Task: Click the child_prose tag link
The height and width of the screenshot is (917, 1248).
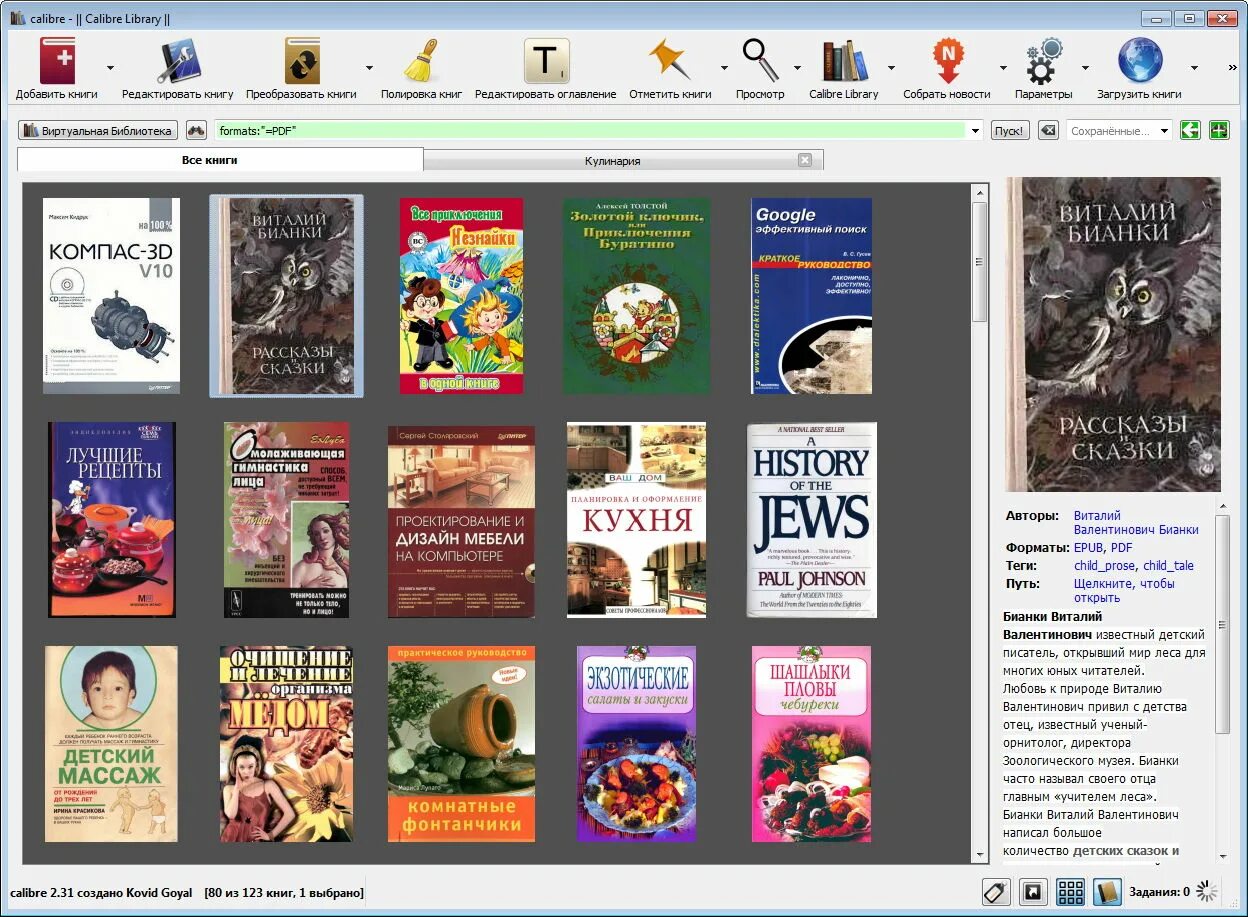Action: pyautogui.click(x=1104, y=566)
